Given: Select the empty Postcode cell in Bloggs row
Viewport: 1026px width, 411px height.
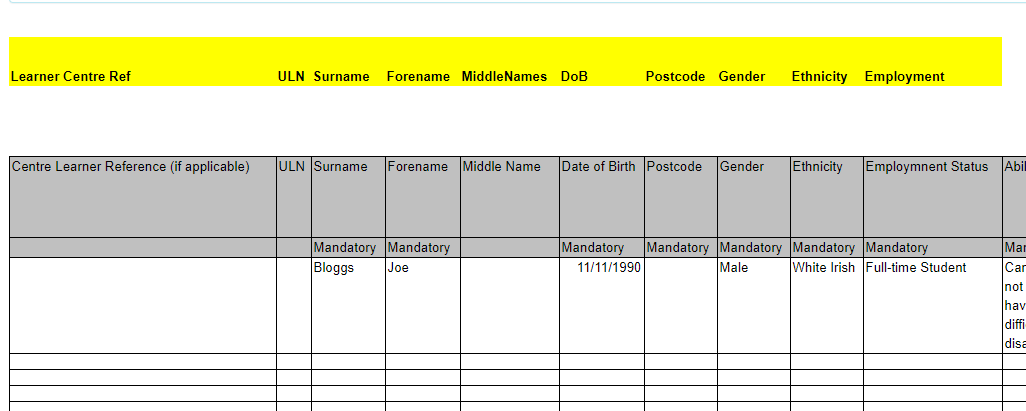Looking at the screenshot, I should pos(680,305).
